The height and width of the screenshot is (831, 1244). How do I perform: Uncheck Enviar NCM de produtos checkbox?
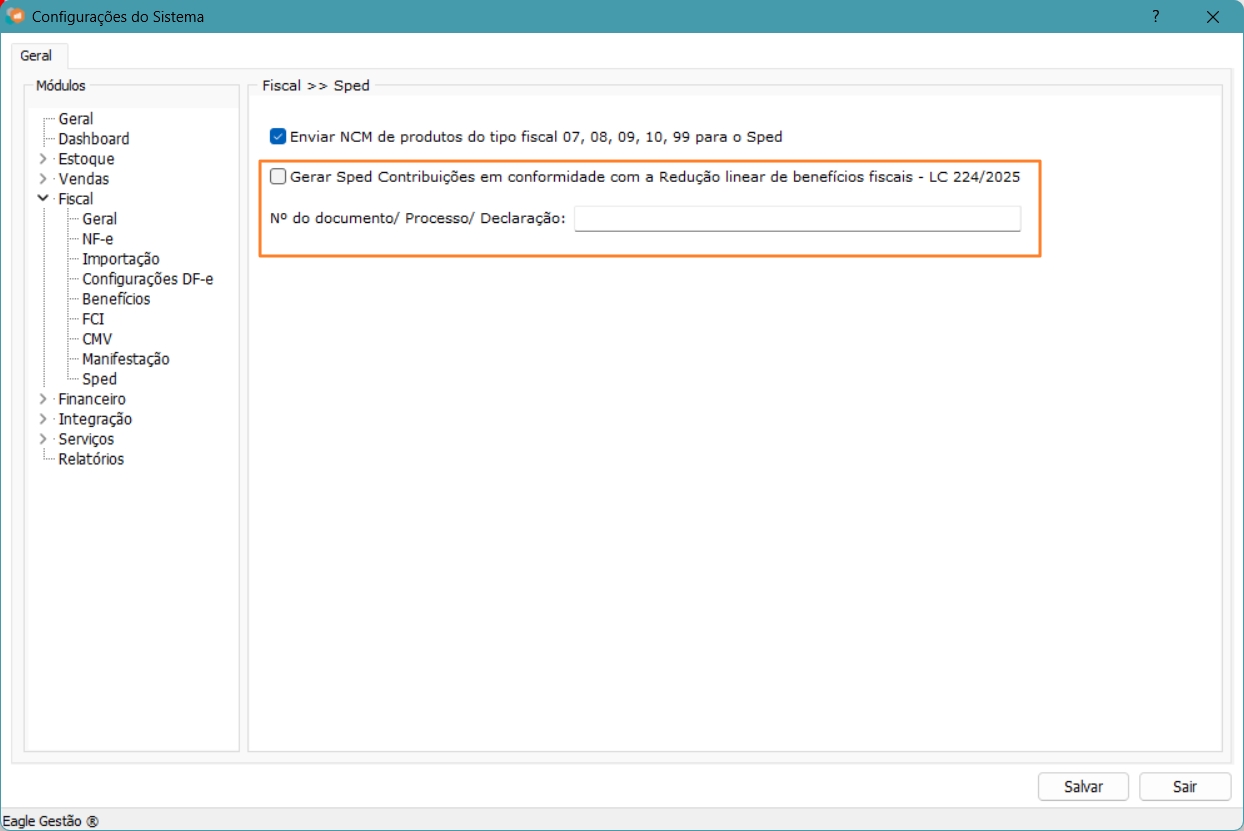pos(278,137)
